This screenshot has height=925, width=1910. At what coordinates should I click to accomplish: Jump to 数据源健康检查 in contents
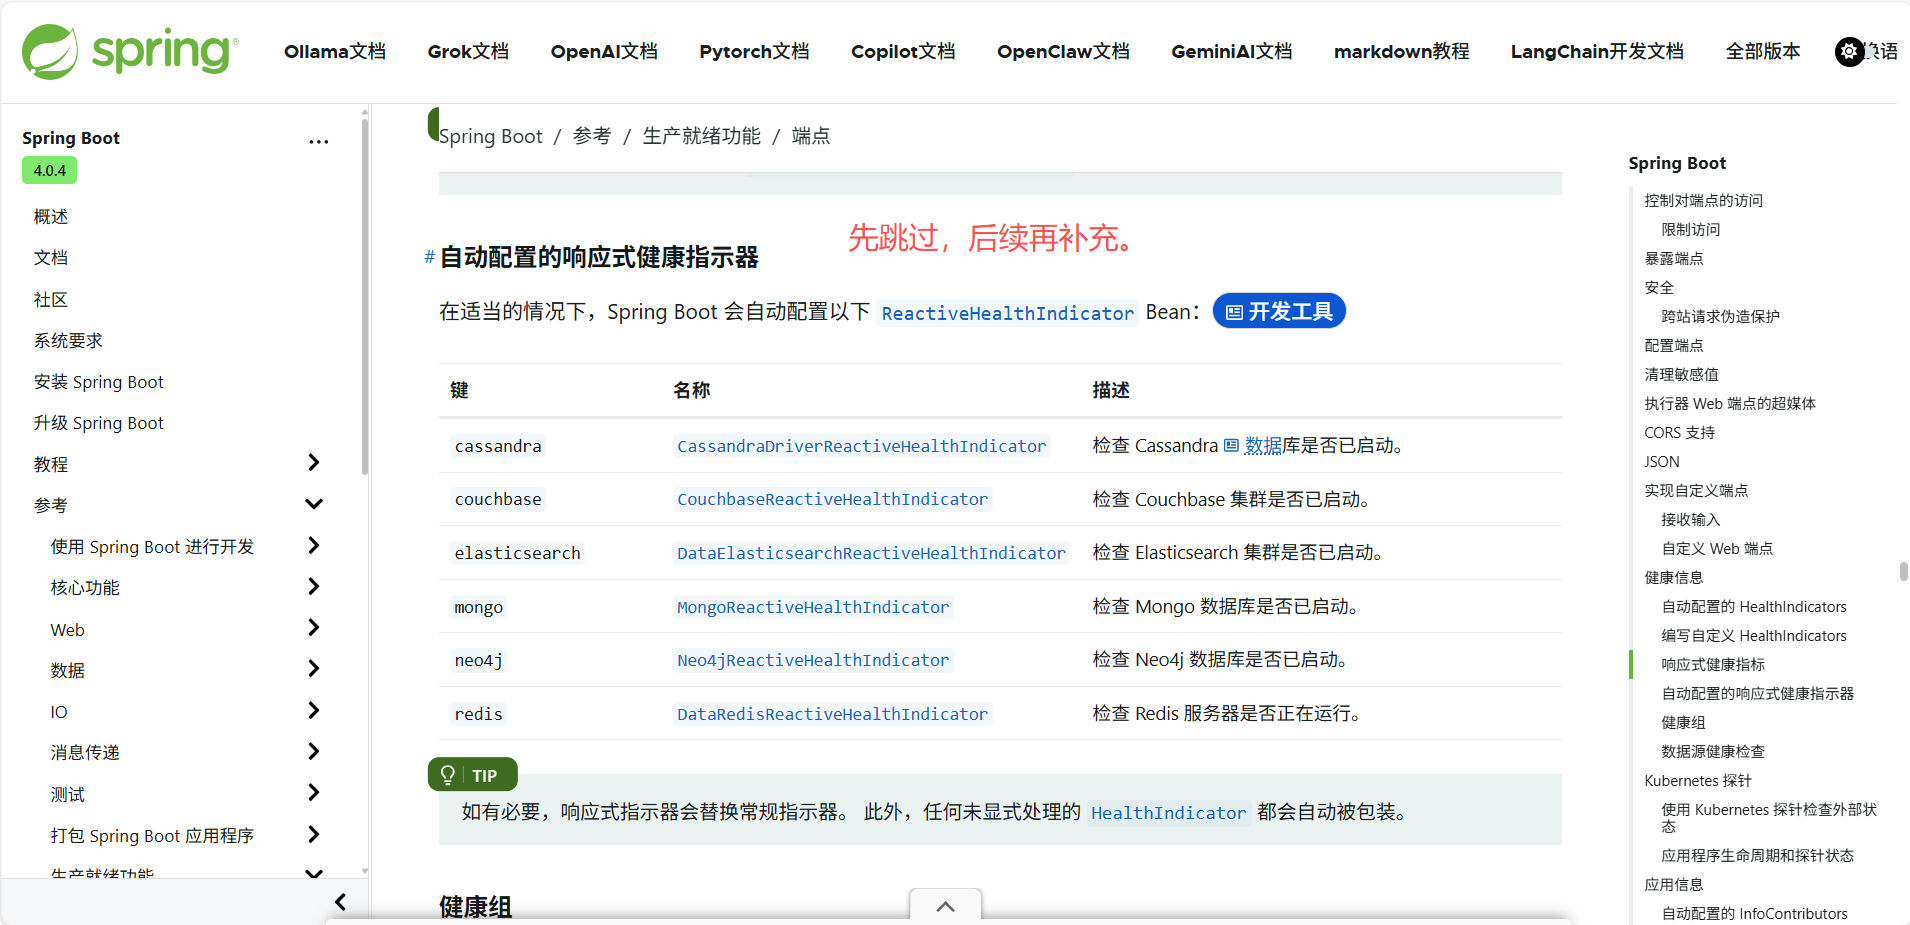[1713, 751]
